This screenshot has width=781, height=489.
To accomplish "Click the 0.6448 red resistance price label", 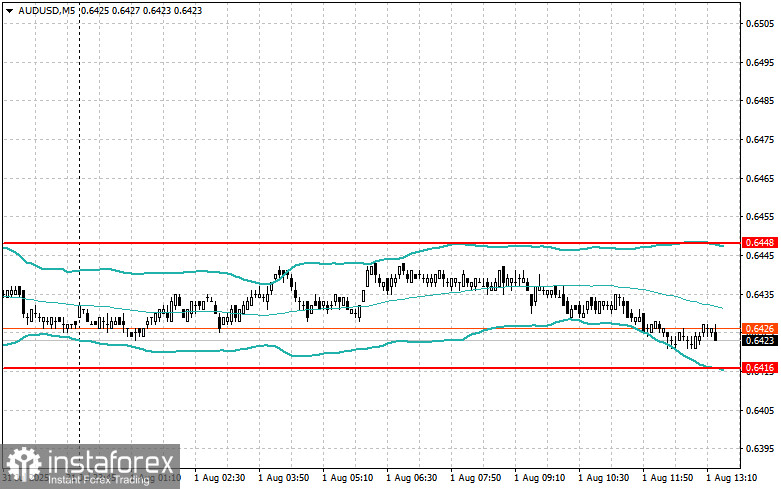I will [x=760, y=243].
